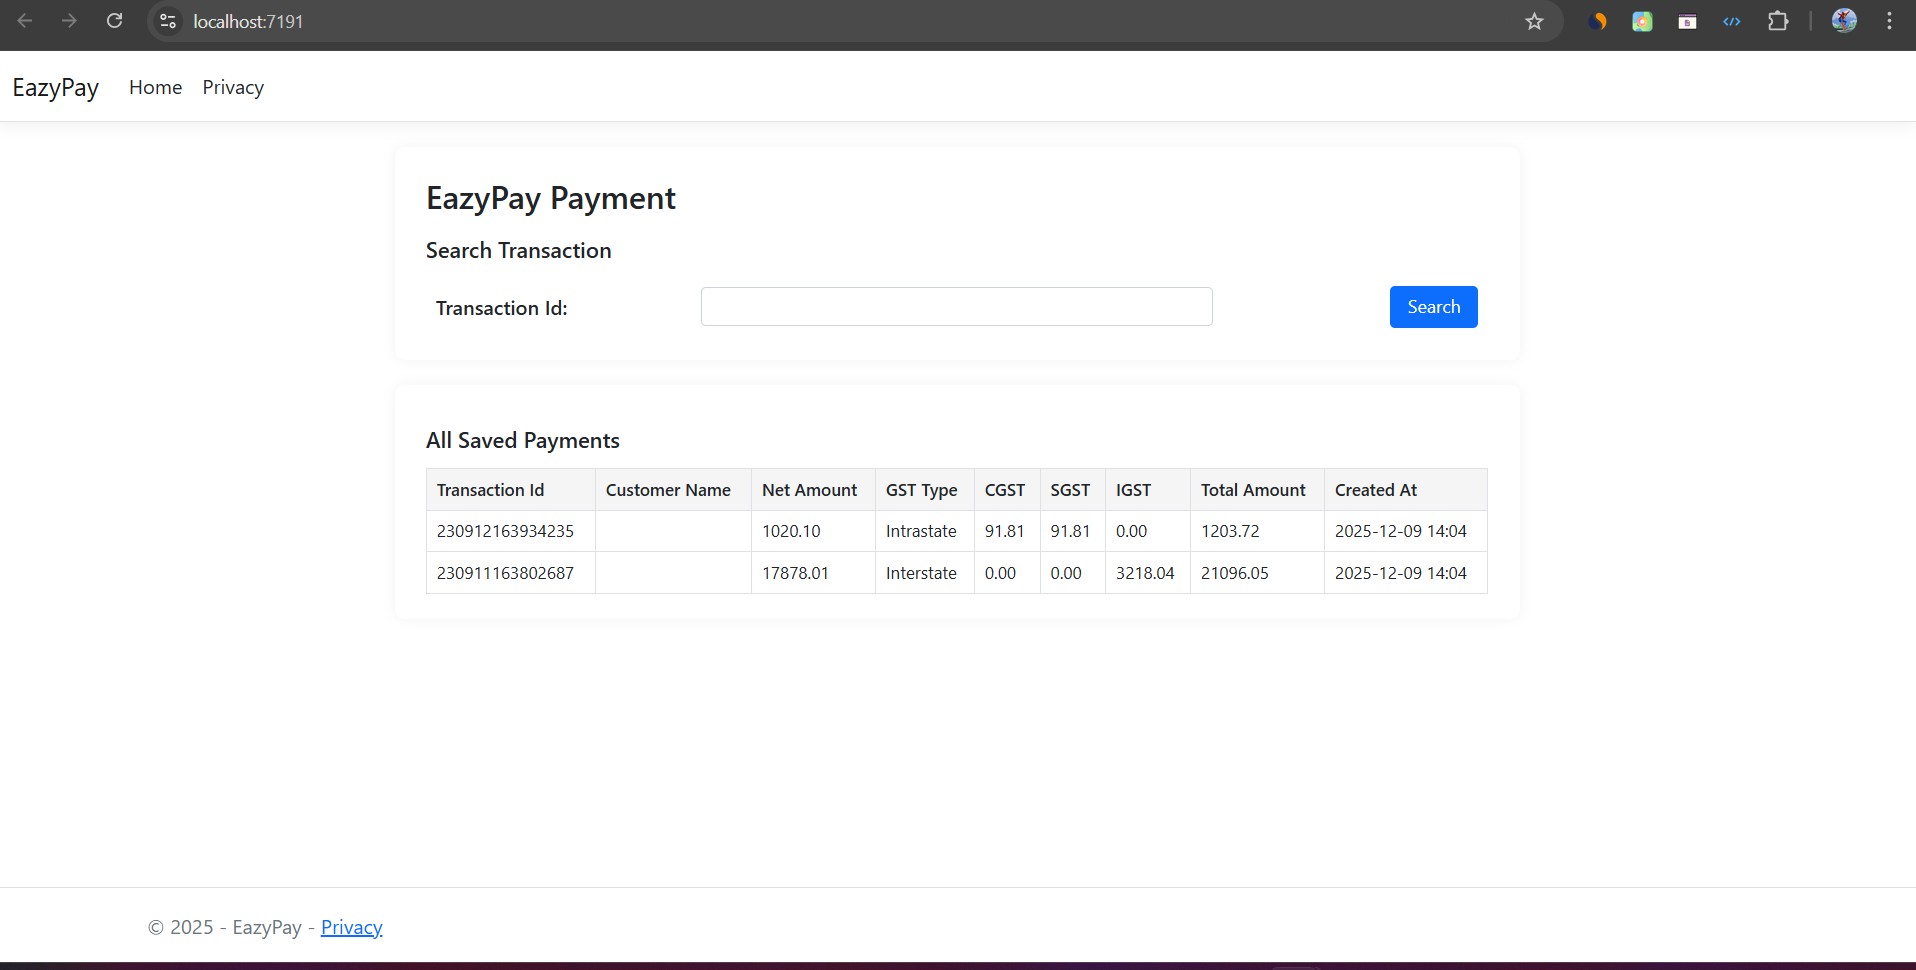
Task: Bookmark this page with star icon
Action: pyautogui.click(x=1534, y=21)
